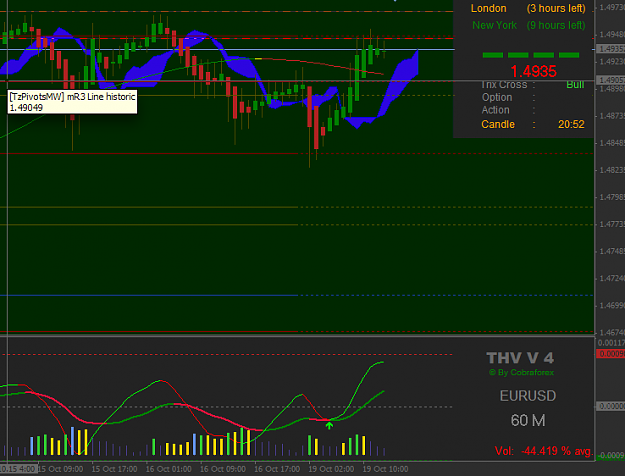This screenshot has height=476, width=625.
Task: Click the 1.4873 price scale label
Action: point(612,116)
